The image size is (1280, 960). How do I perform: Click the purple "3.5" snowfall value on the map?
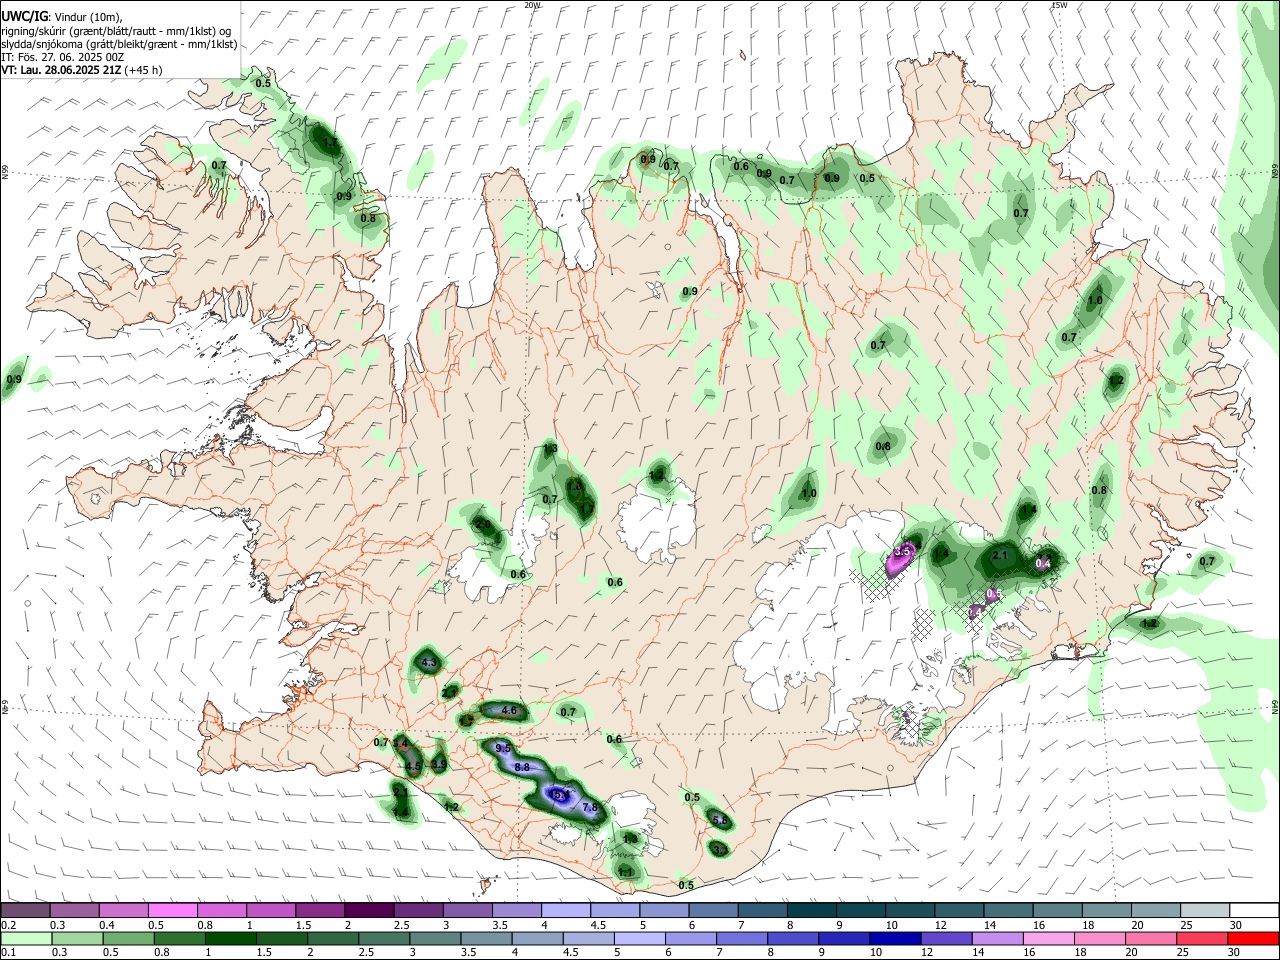(903, 551)
